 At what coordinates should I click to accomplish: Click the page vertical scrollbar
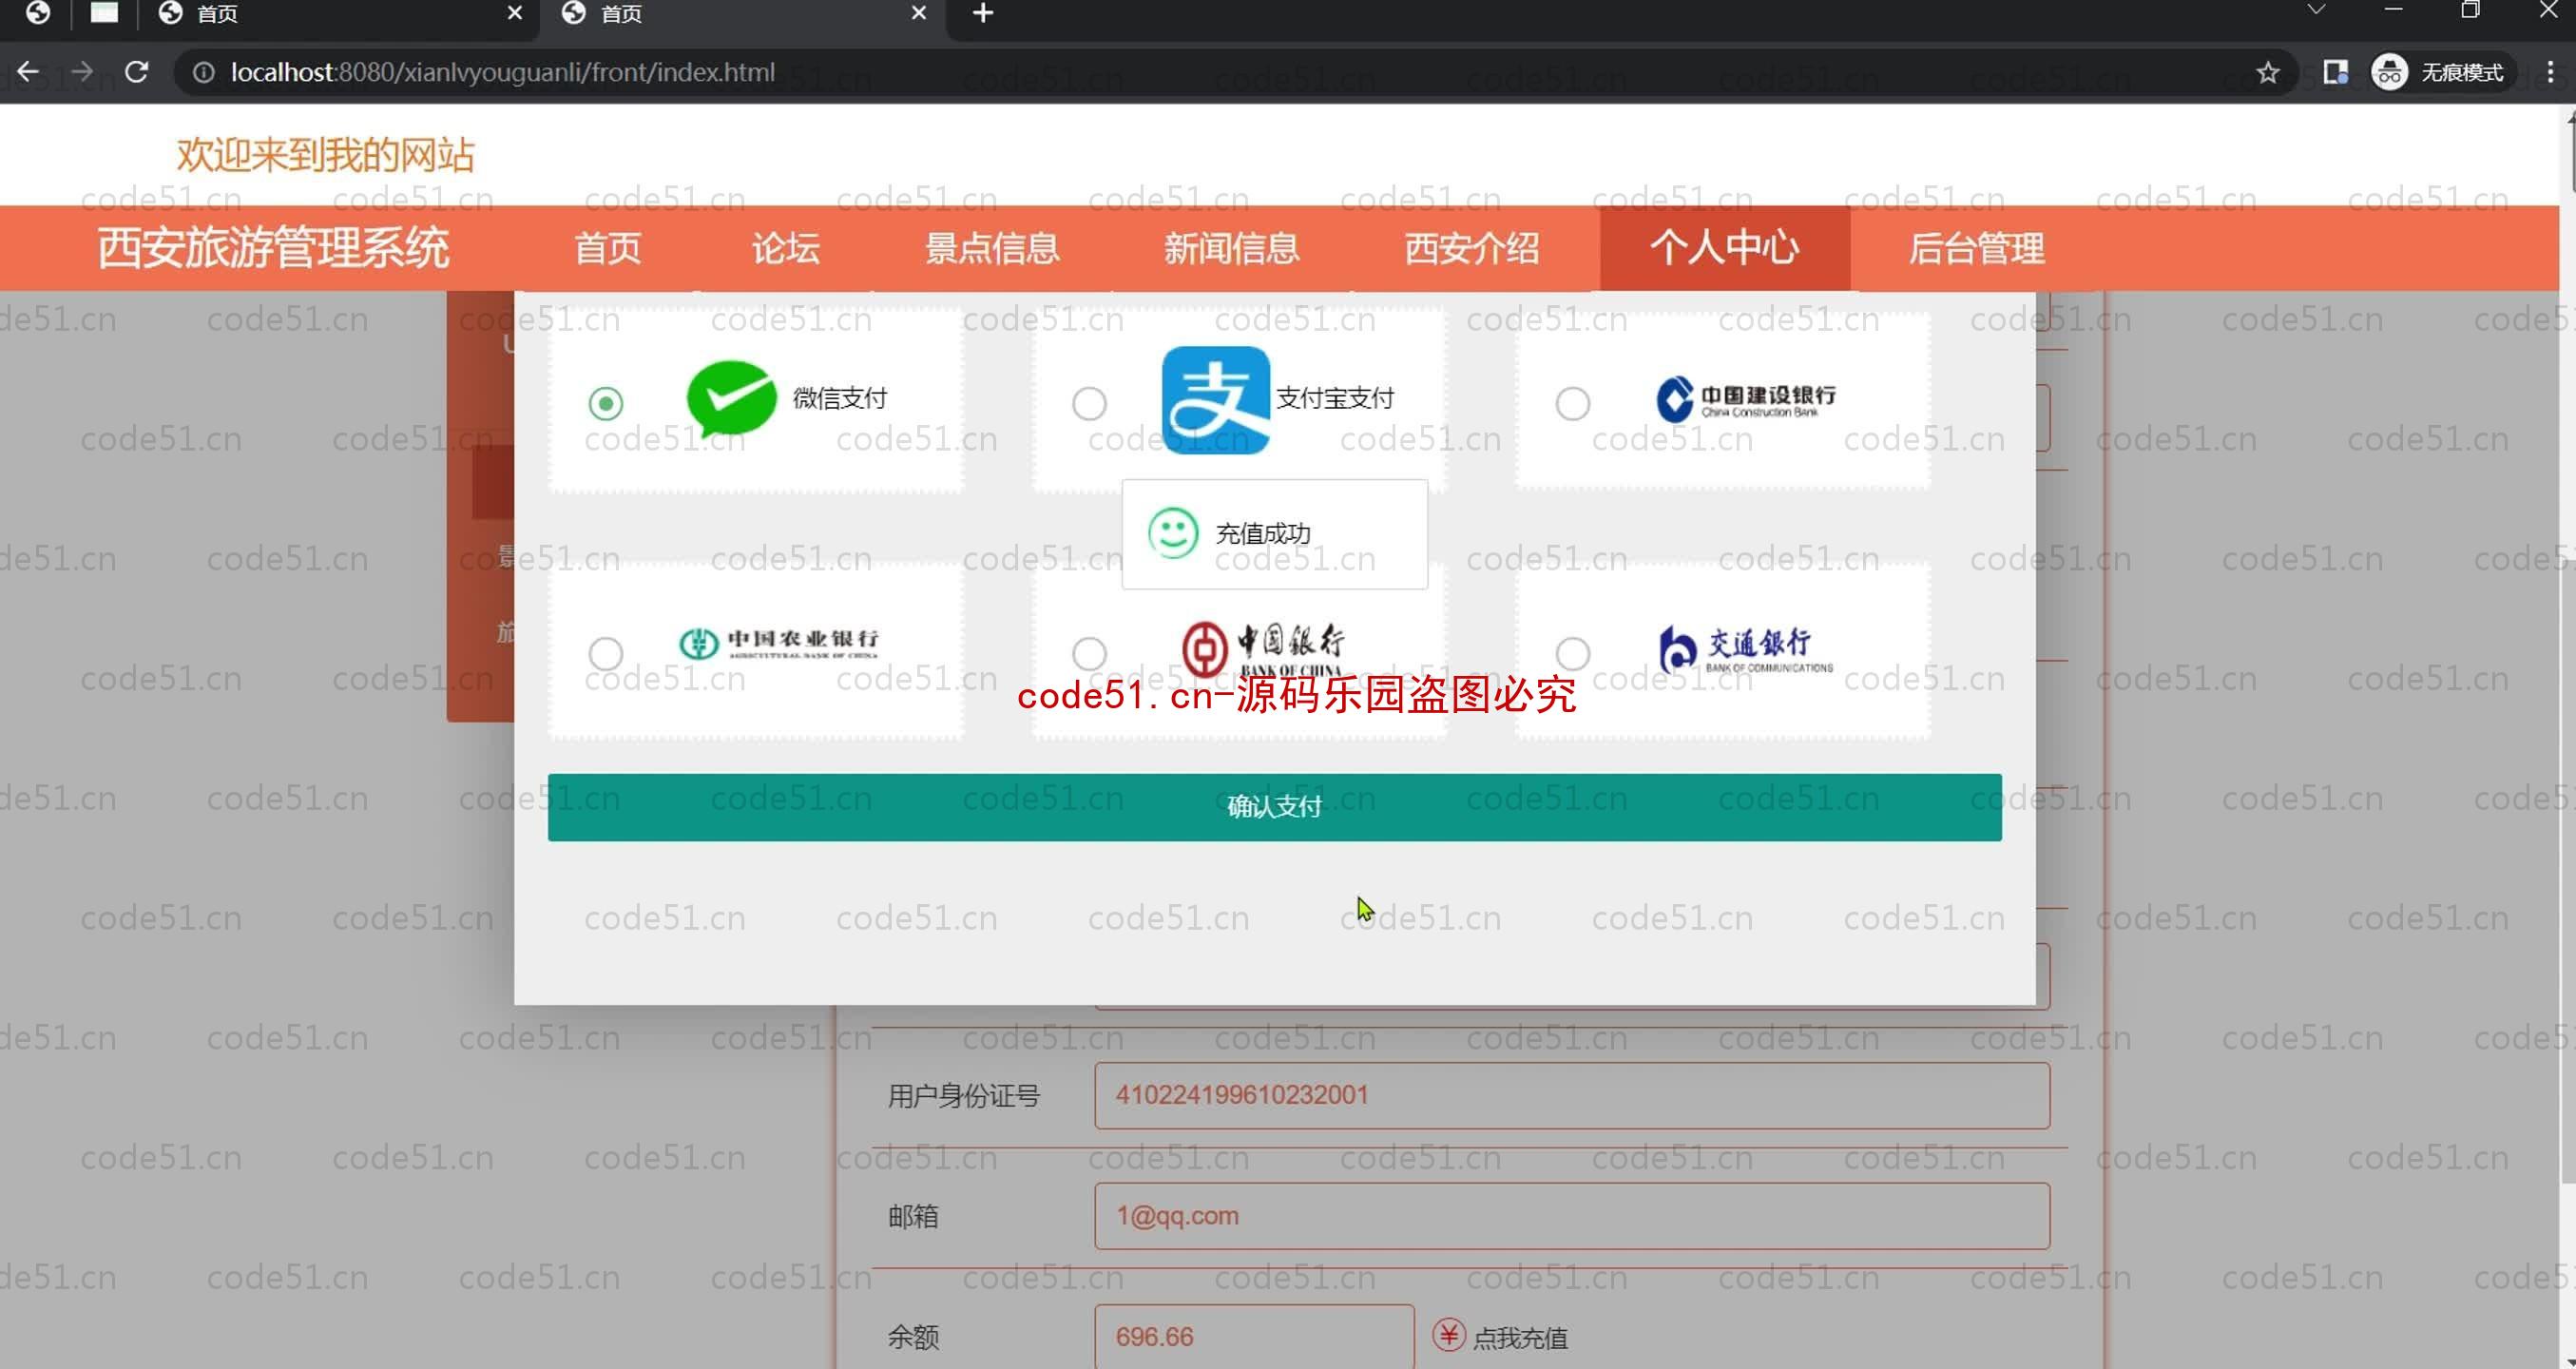point(2567,735)
